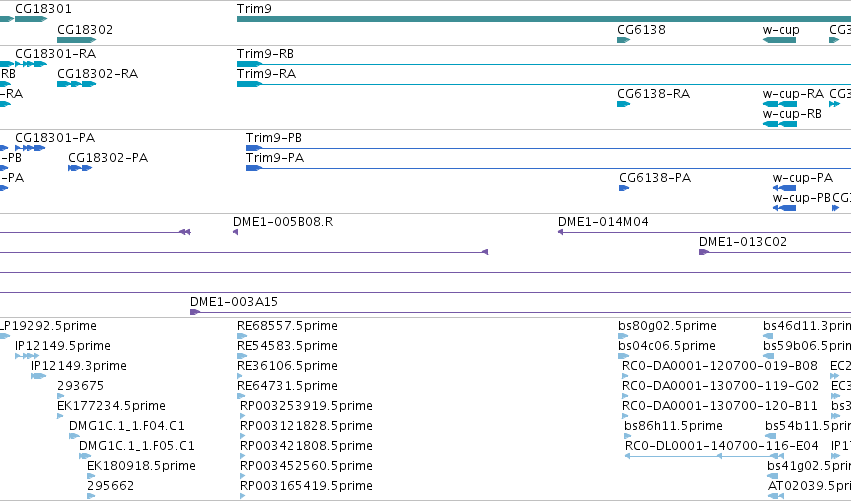Viewport: 851px width, 501px height.
Task: Click the 293675 feature label
Action: [80, 386]
